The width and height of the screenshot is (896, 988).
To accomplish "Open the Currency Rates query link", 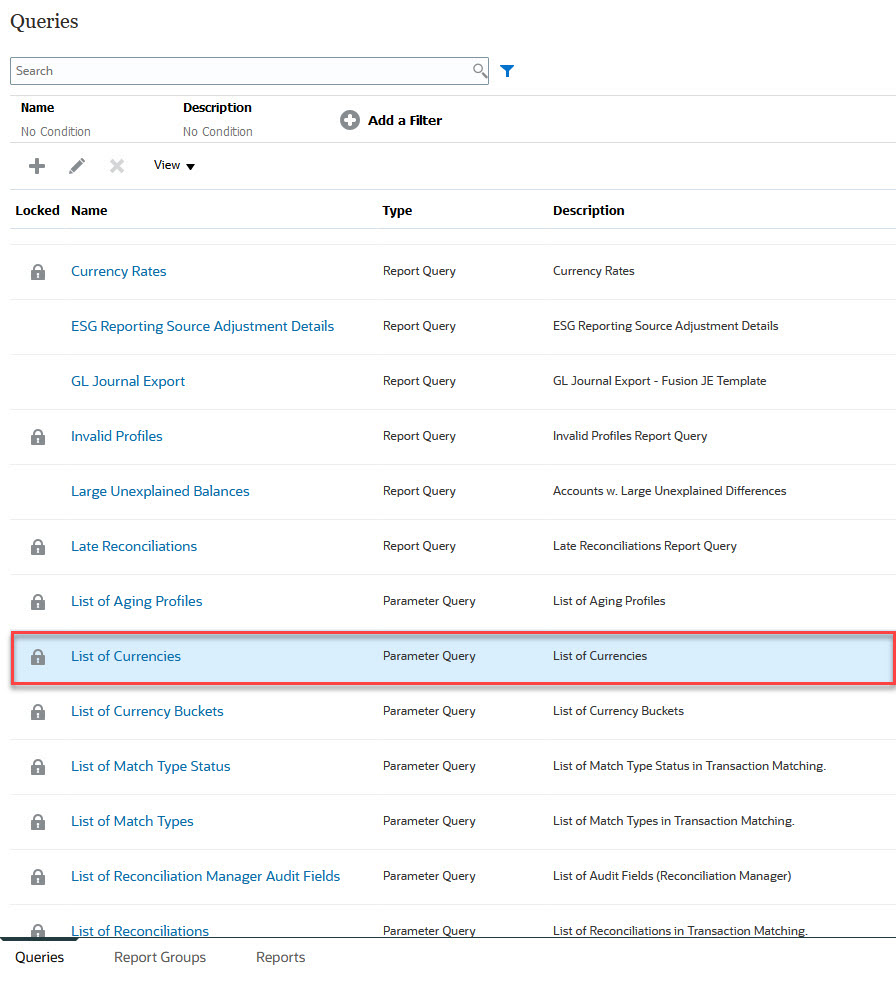I will [118, 271].
